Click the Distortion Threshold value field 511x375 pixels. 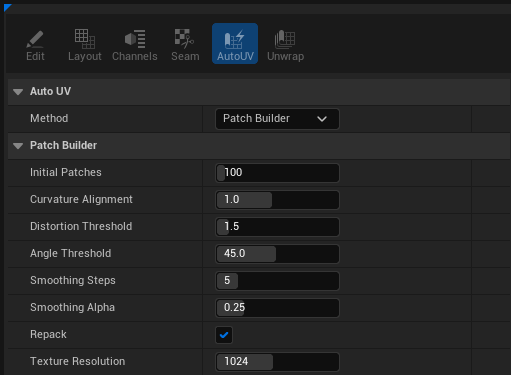[277, 227]
